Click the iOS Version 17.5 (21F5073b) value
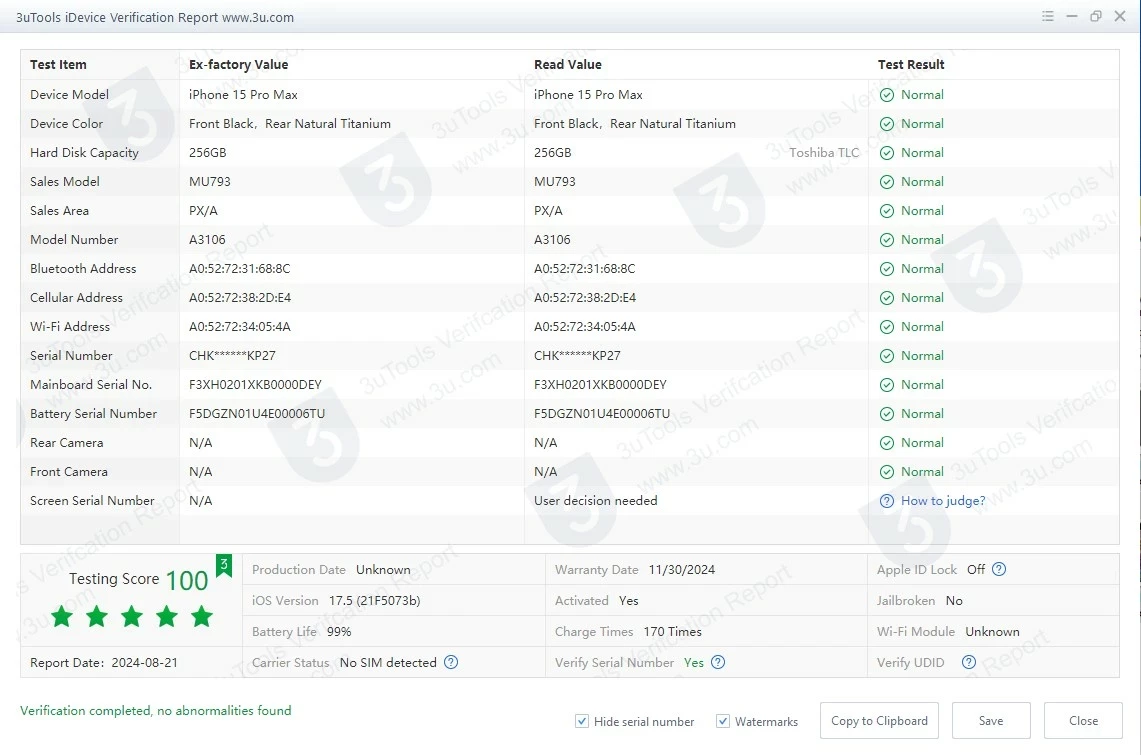This screenshot has width=1141, height=755. [375, 601]
